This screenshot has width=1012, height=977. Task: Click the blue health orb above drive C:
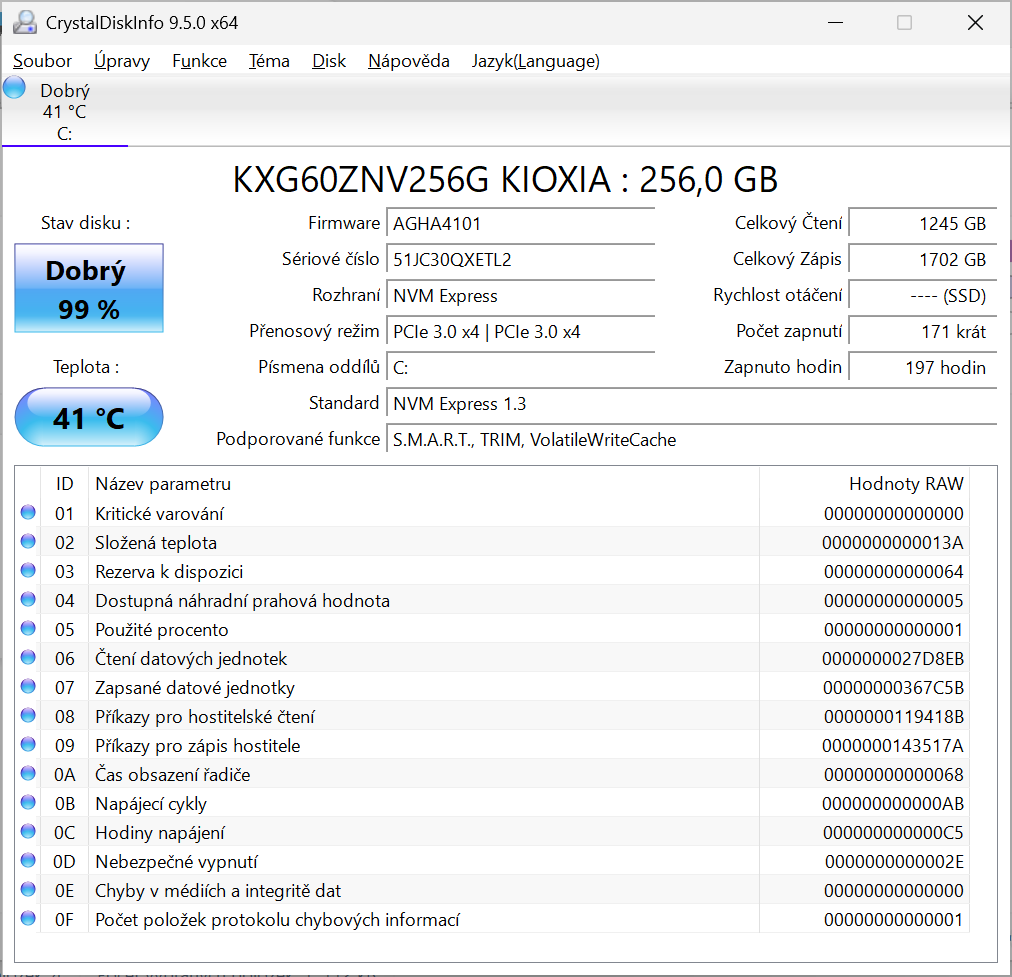point(14,87)
